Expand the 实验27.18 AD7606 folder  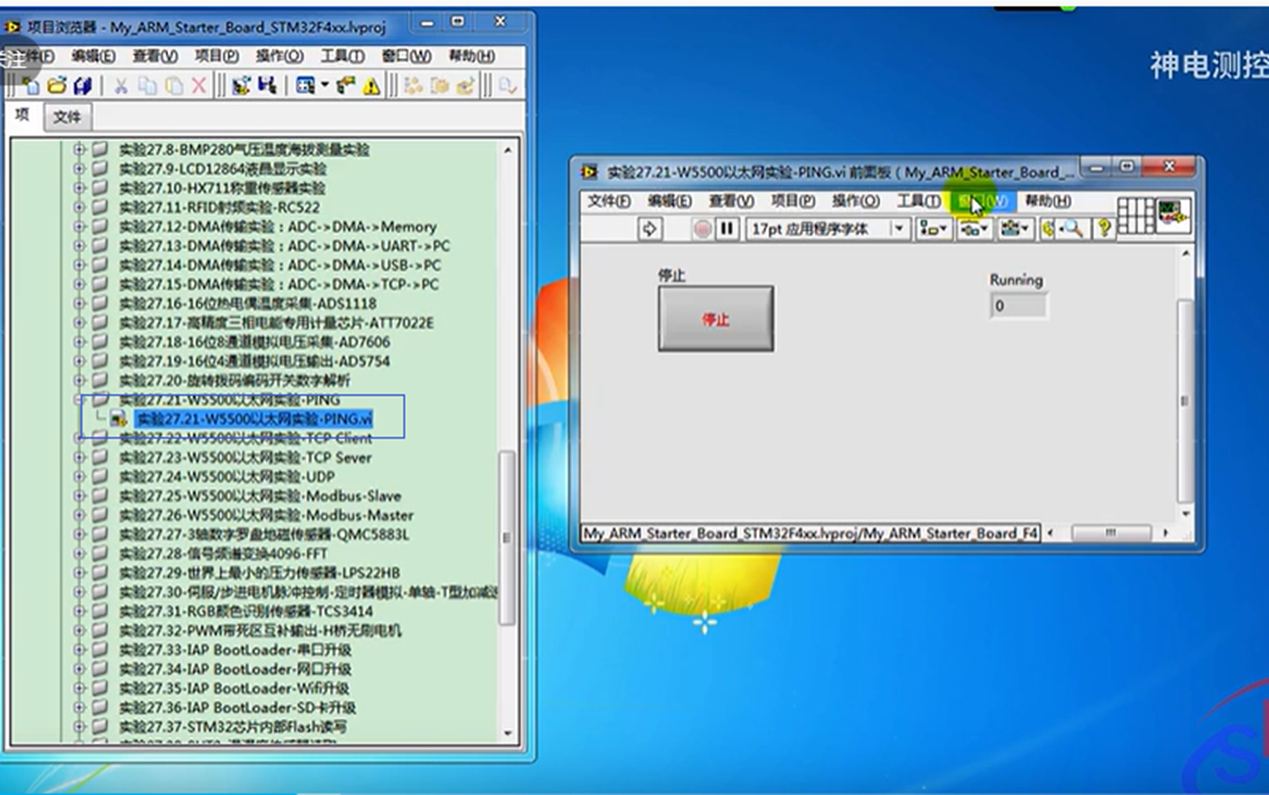click(x=80, y=341)
